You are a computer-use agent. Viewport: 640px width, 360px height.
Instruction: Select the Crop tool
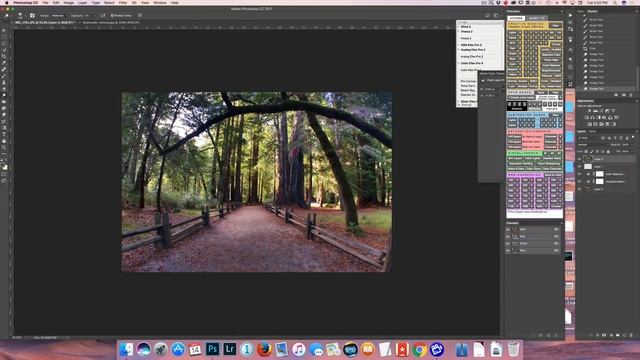[4, 56]
